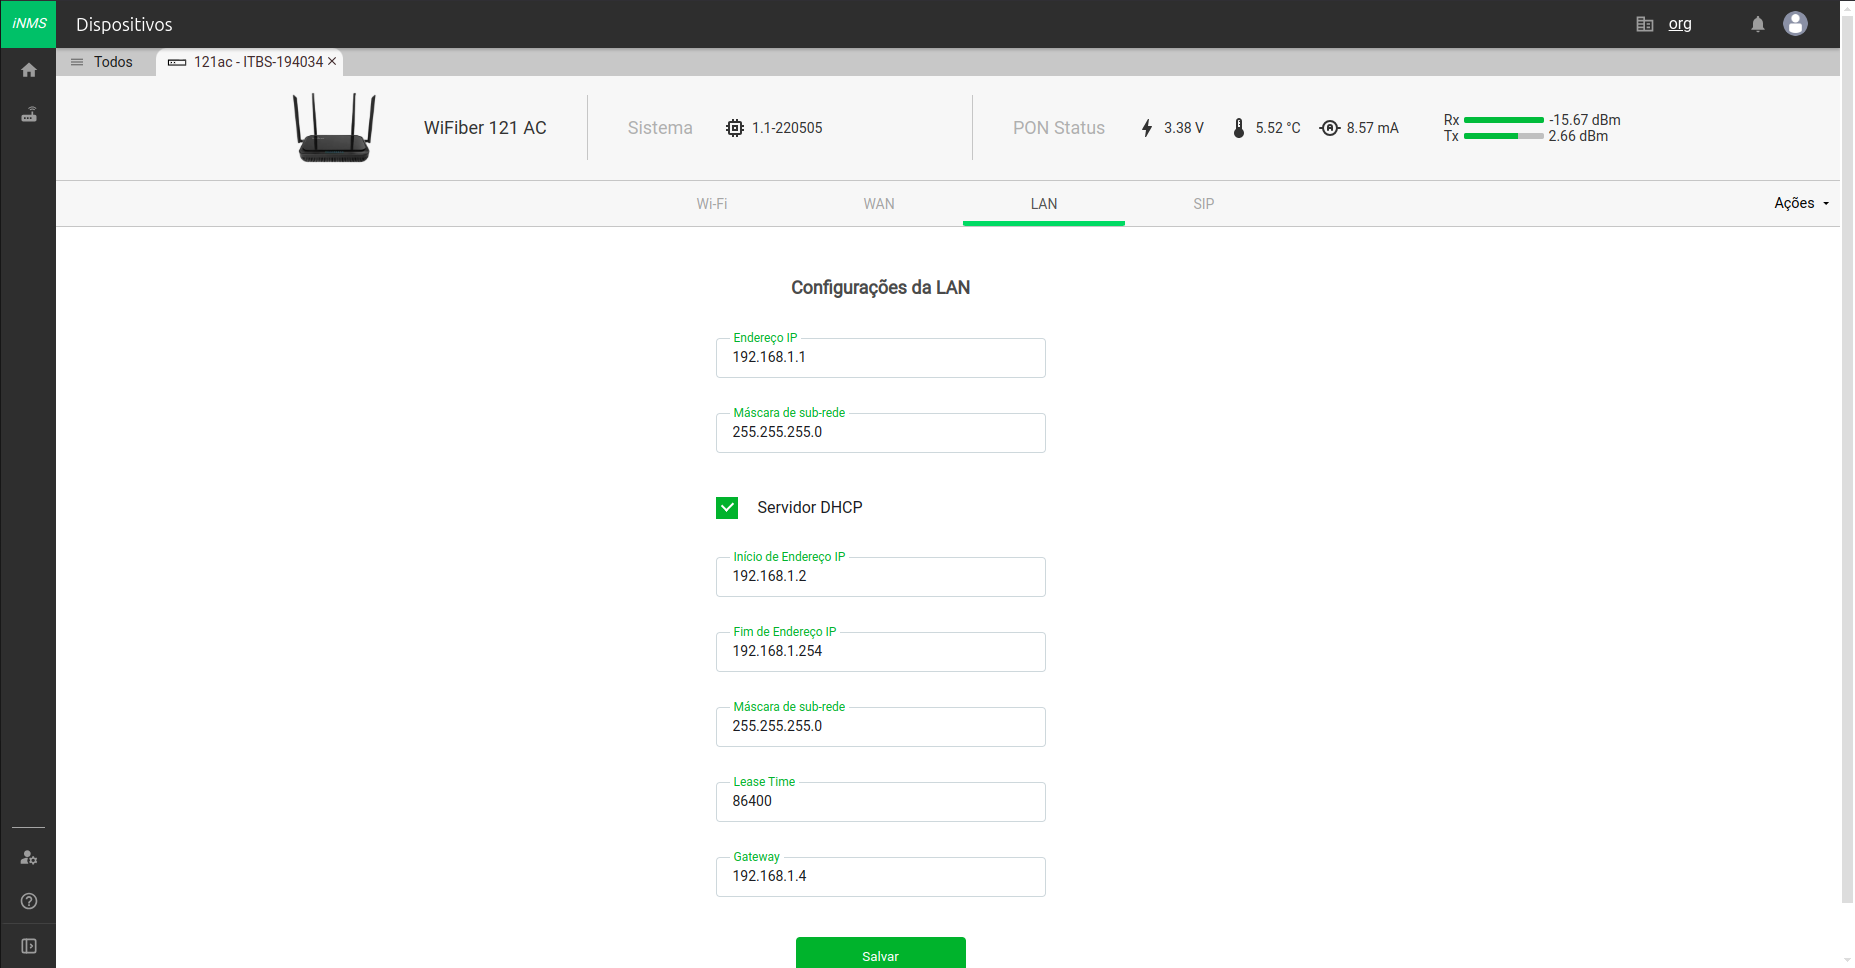The width and height of the screenshot is (1855, 968).
Task: Click the page vertical scrollbar
Action: pyautogui.click(x=1847, y=460)
